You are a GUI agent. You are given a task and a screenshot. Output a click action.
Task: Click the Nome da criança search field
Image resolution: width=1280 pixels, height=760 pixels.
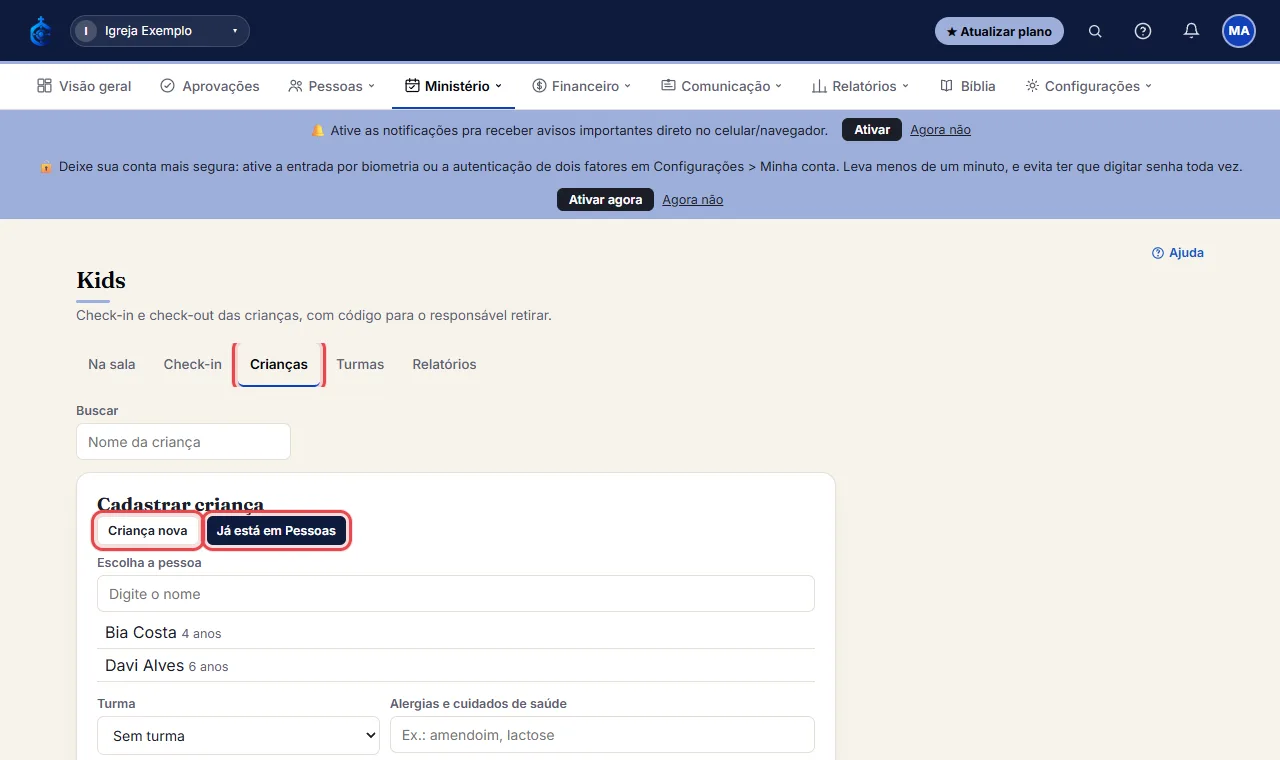pyautogui.click(x=183, y=442)
